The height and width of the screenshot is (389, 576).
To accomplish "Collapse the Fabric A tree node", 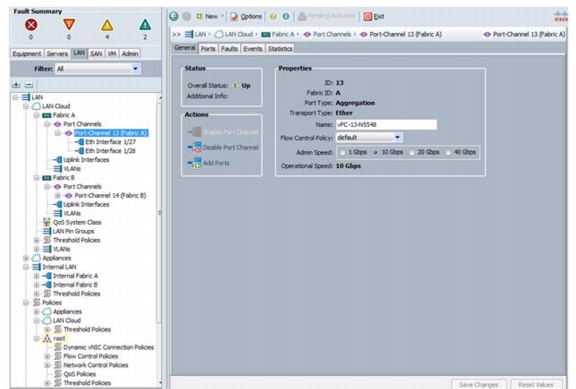I will (36, 115).
